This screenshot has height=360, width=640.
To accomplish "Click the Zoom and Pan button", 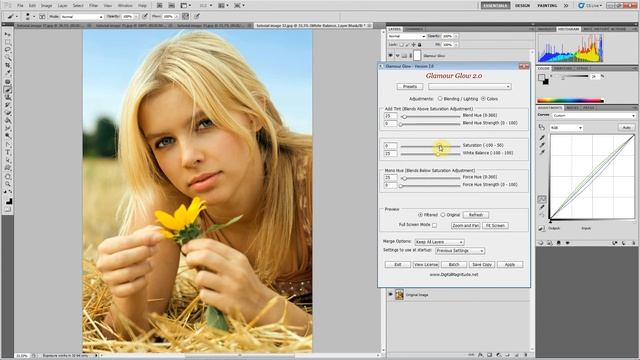I will click(465, 225).
